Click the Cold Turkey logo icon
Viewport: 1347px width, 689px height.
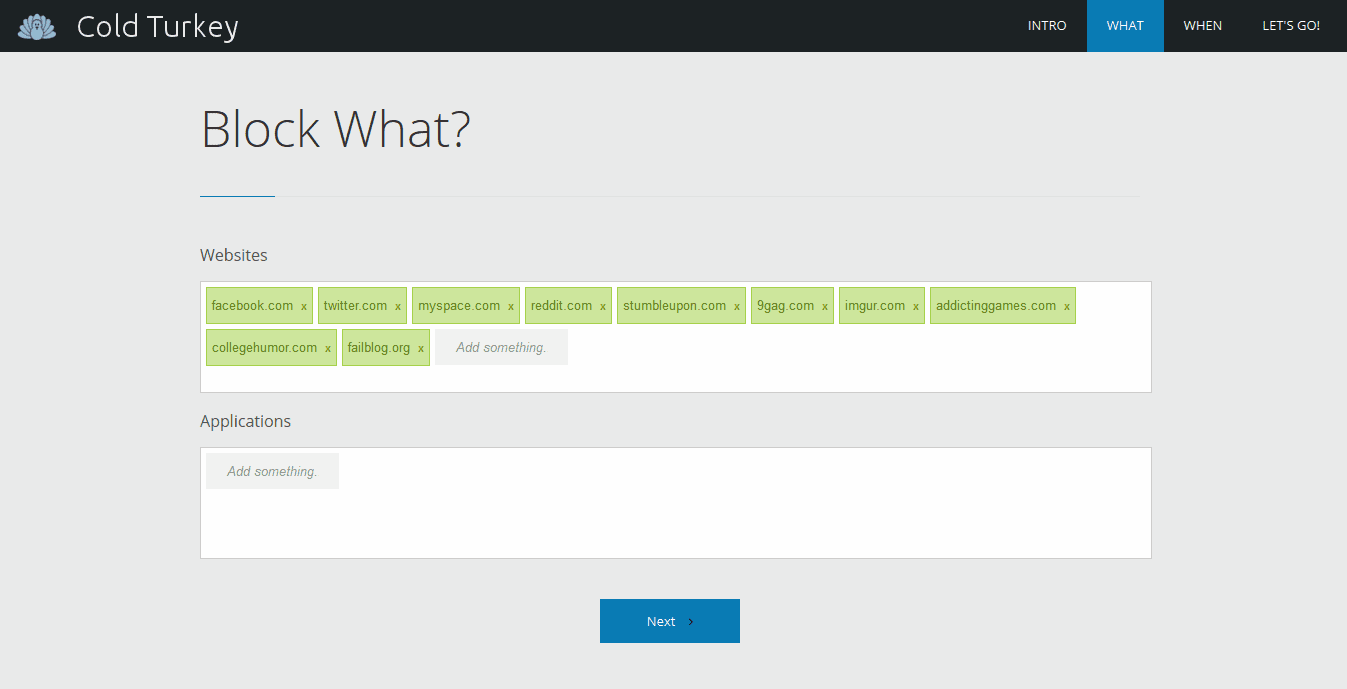tap(37, 26)
